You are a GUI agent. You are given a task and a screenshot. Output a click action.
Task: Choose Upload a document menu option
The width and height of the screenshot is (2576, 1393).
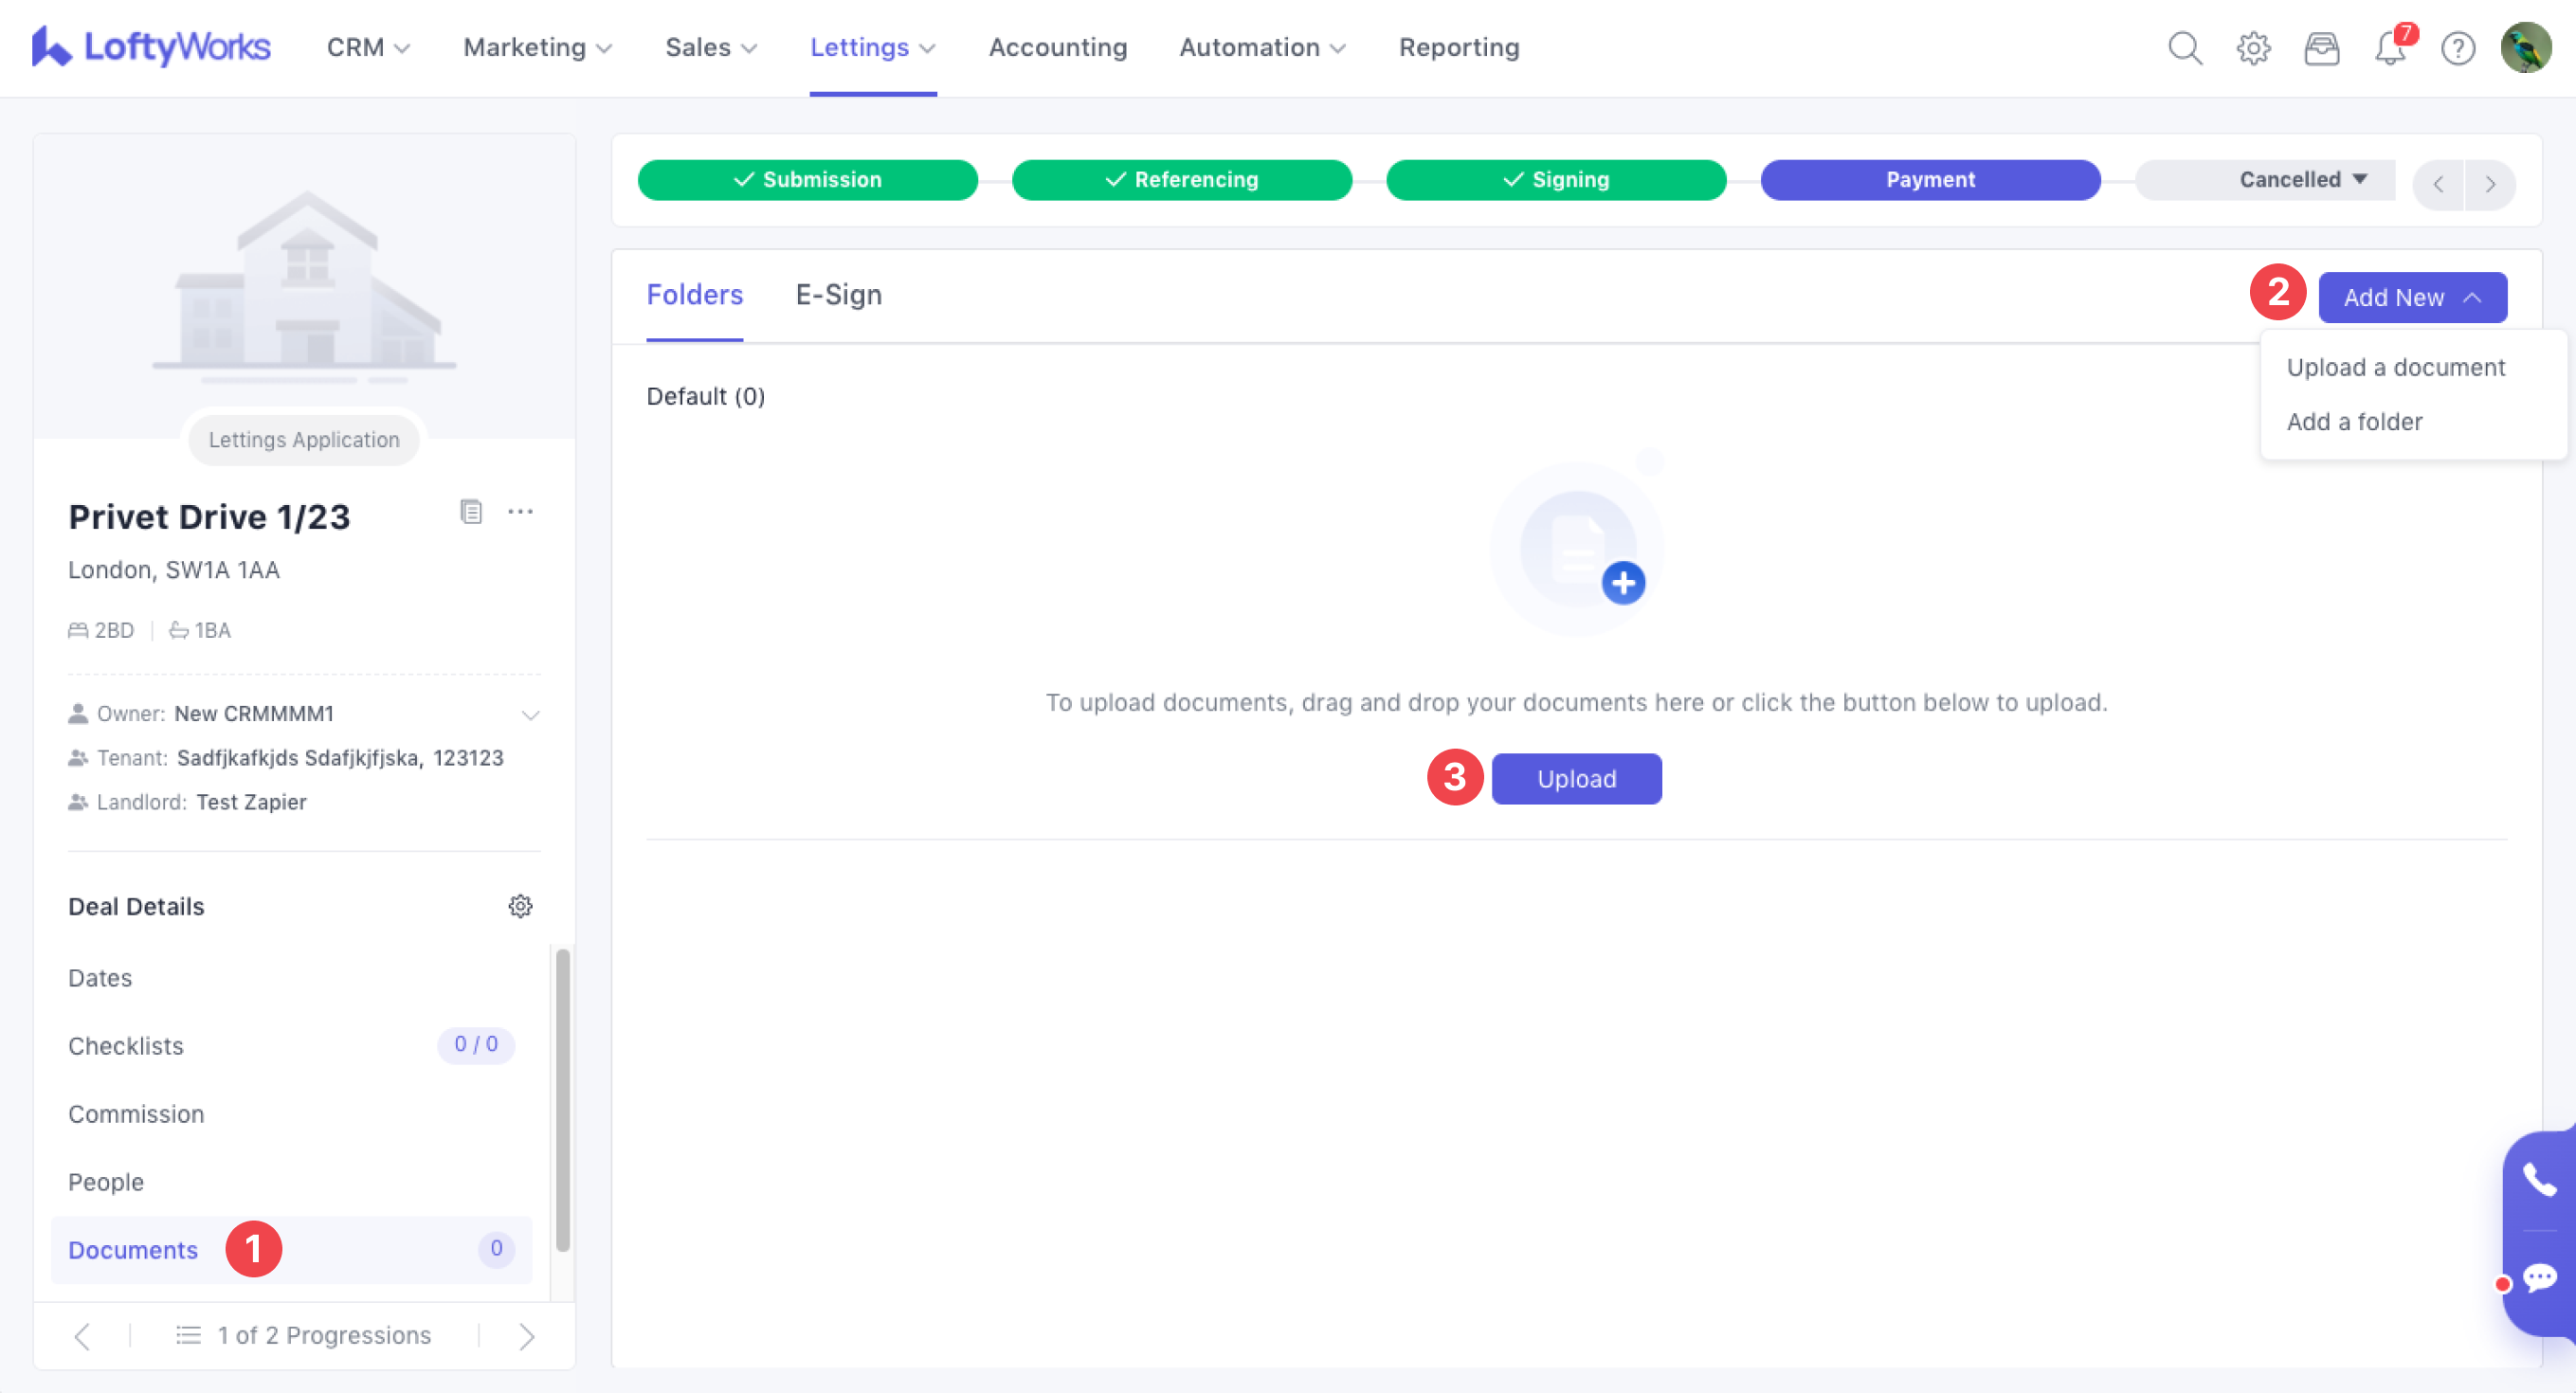coord(2395,367)
